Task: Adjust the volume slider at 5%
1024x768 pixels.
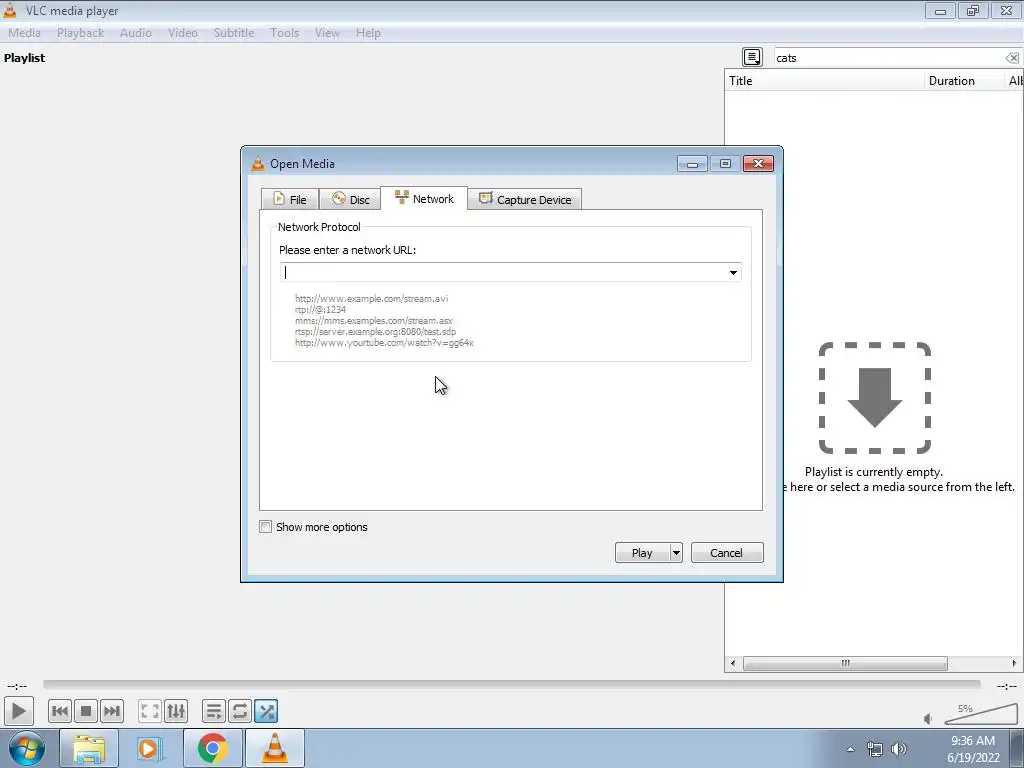Action: coord(980,714)
